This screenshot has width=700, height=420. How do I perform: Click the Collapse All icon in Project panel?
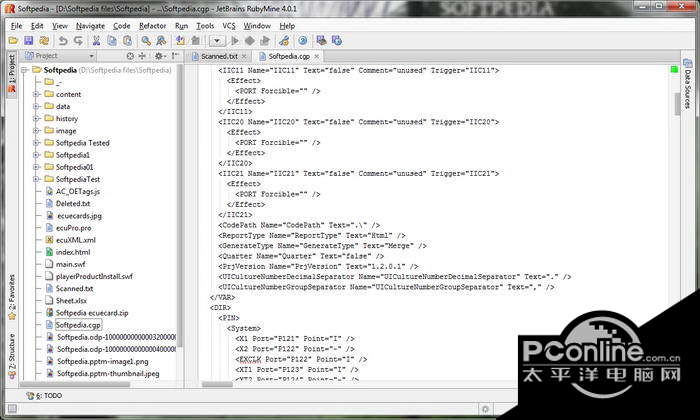click(142, 56)
